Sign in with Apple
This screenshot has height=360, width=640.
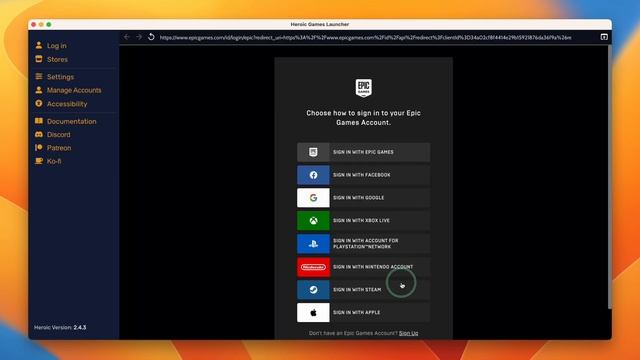point(363,313)
